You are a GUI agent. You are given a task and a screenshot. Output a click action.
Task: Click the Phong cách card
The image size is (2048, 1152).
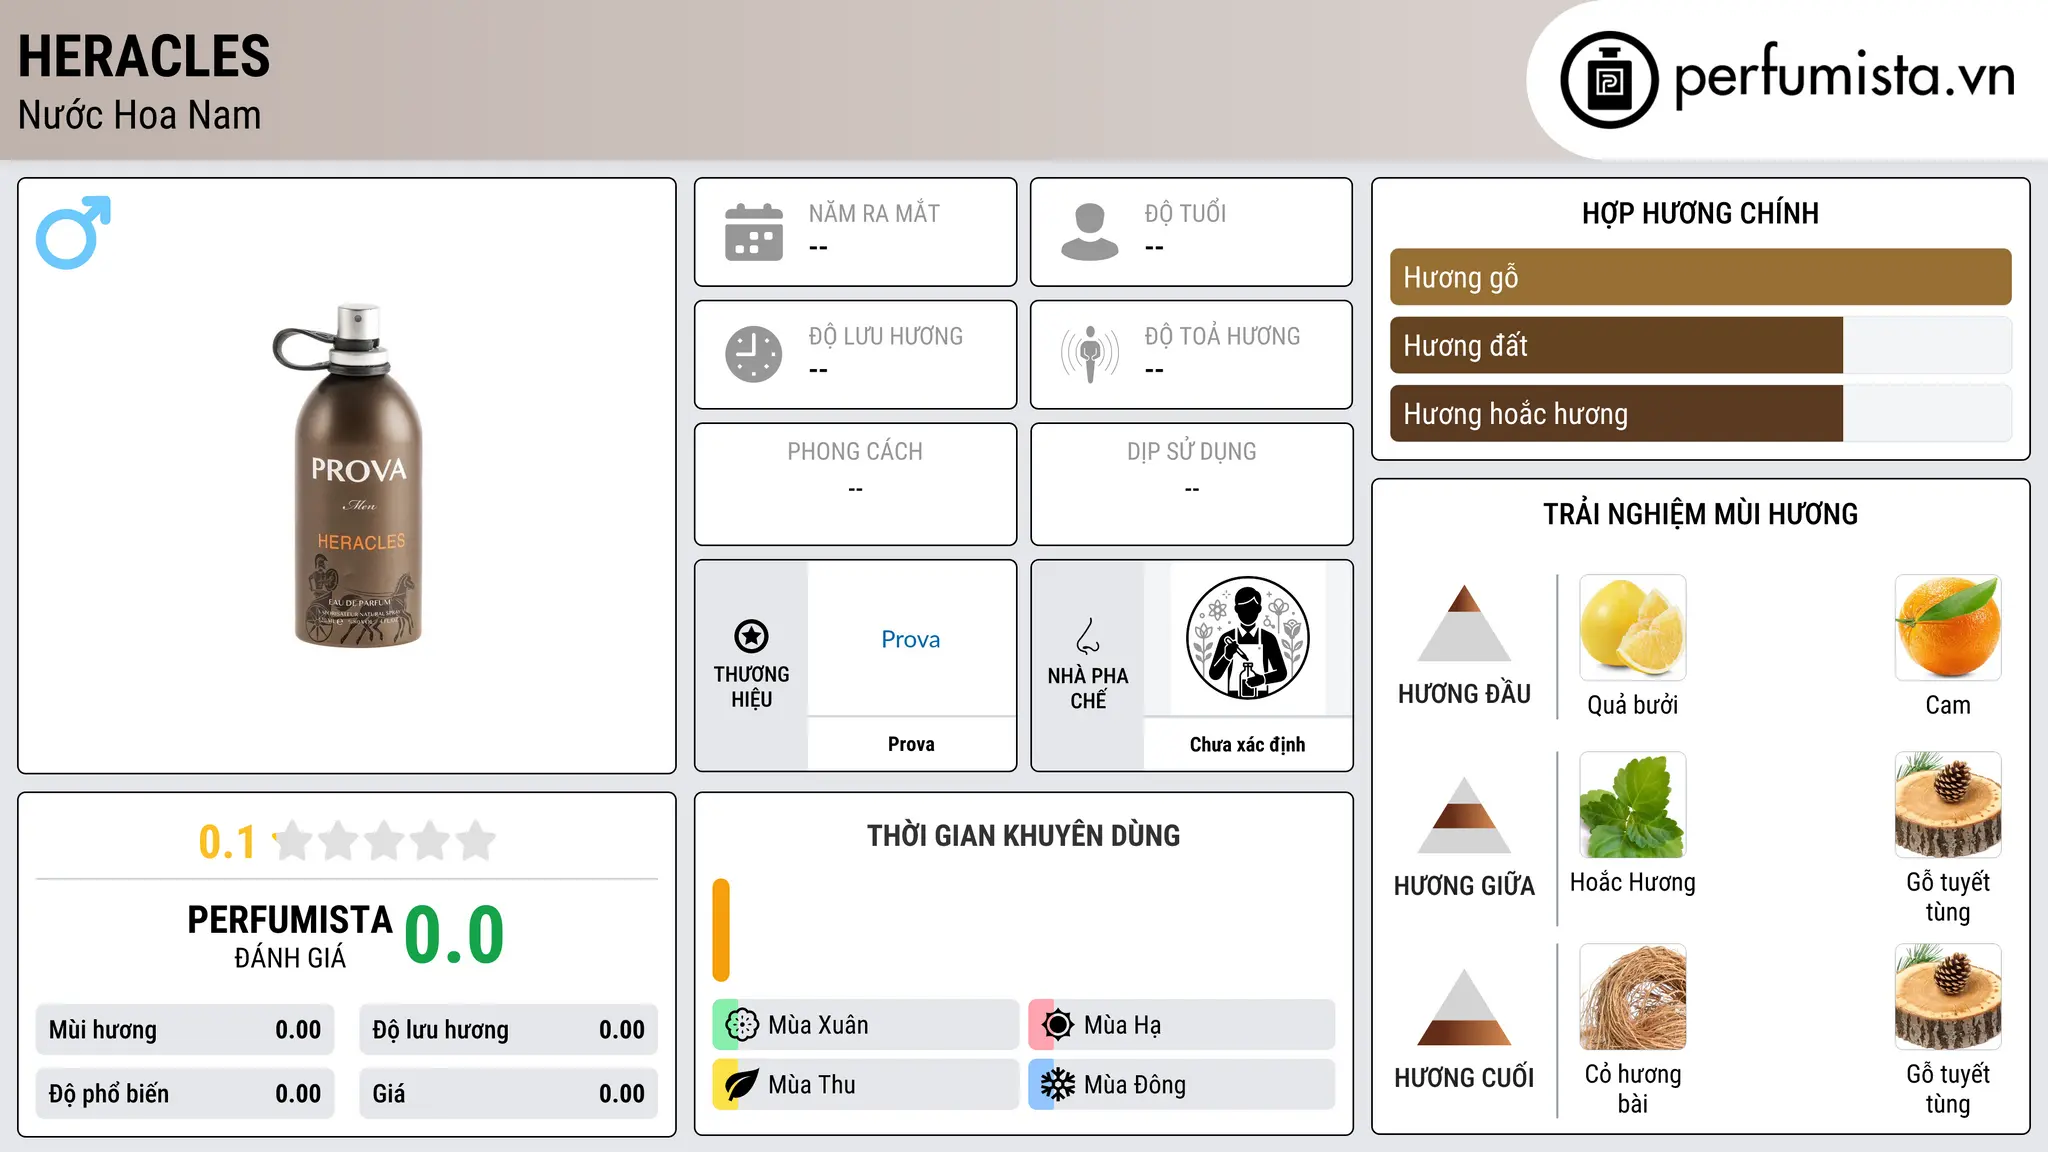click(856, 484)
